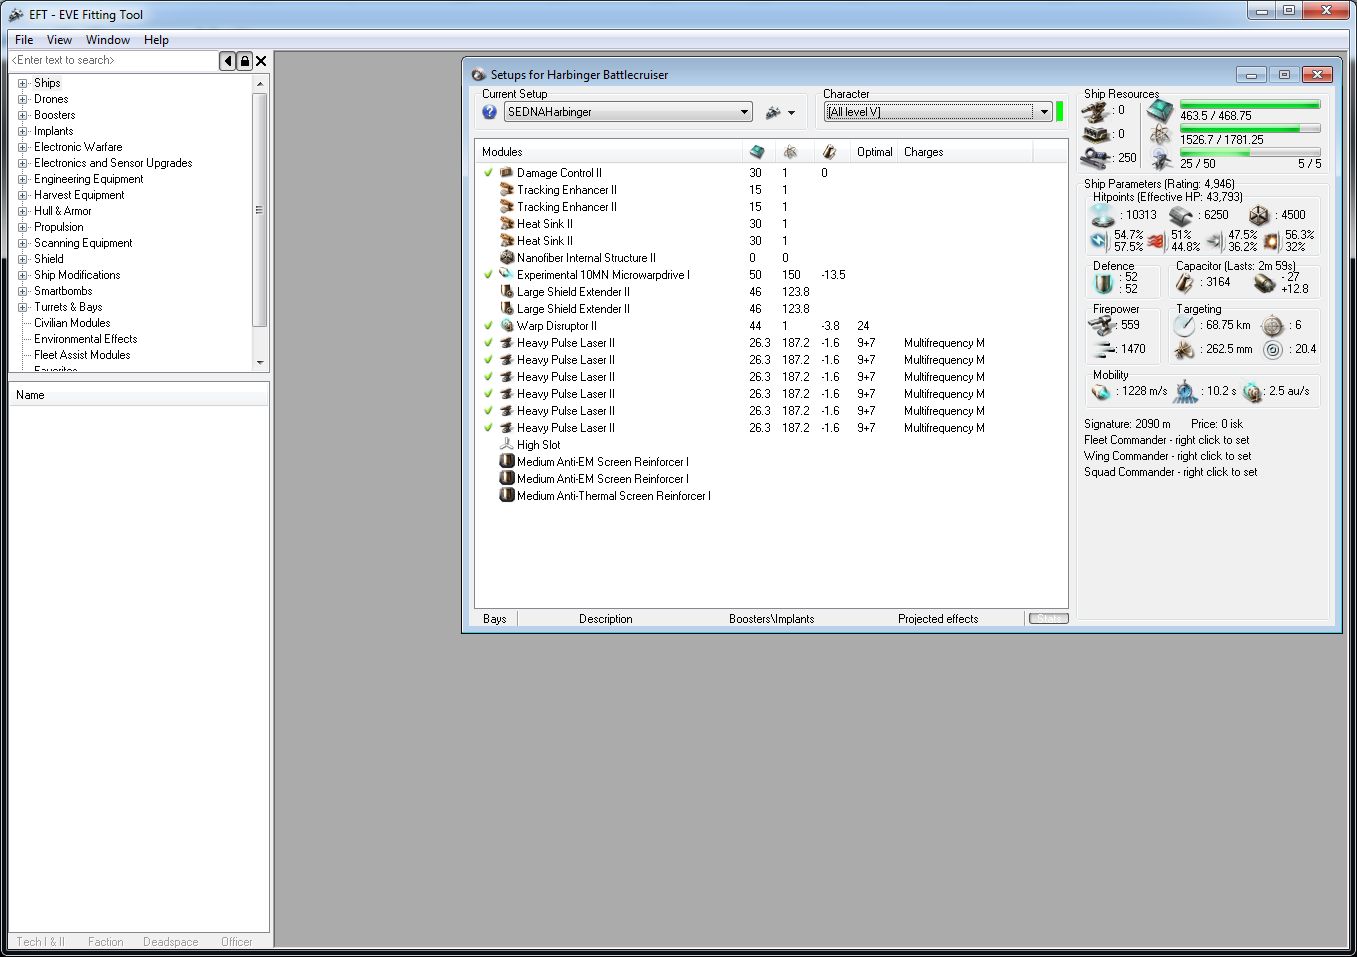Toggle the Damage Control II active checkmark

pos(488,173)
